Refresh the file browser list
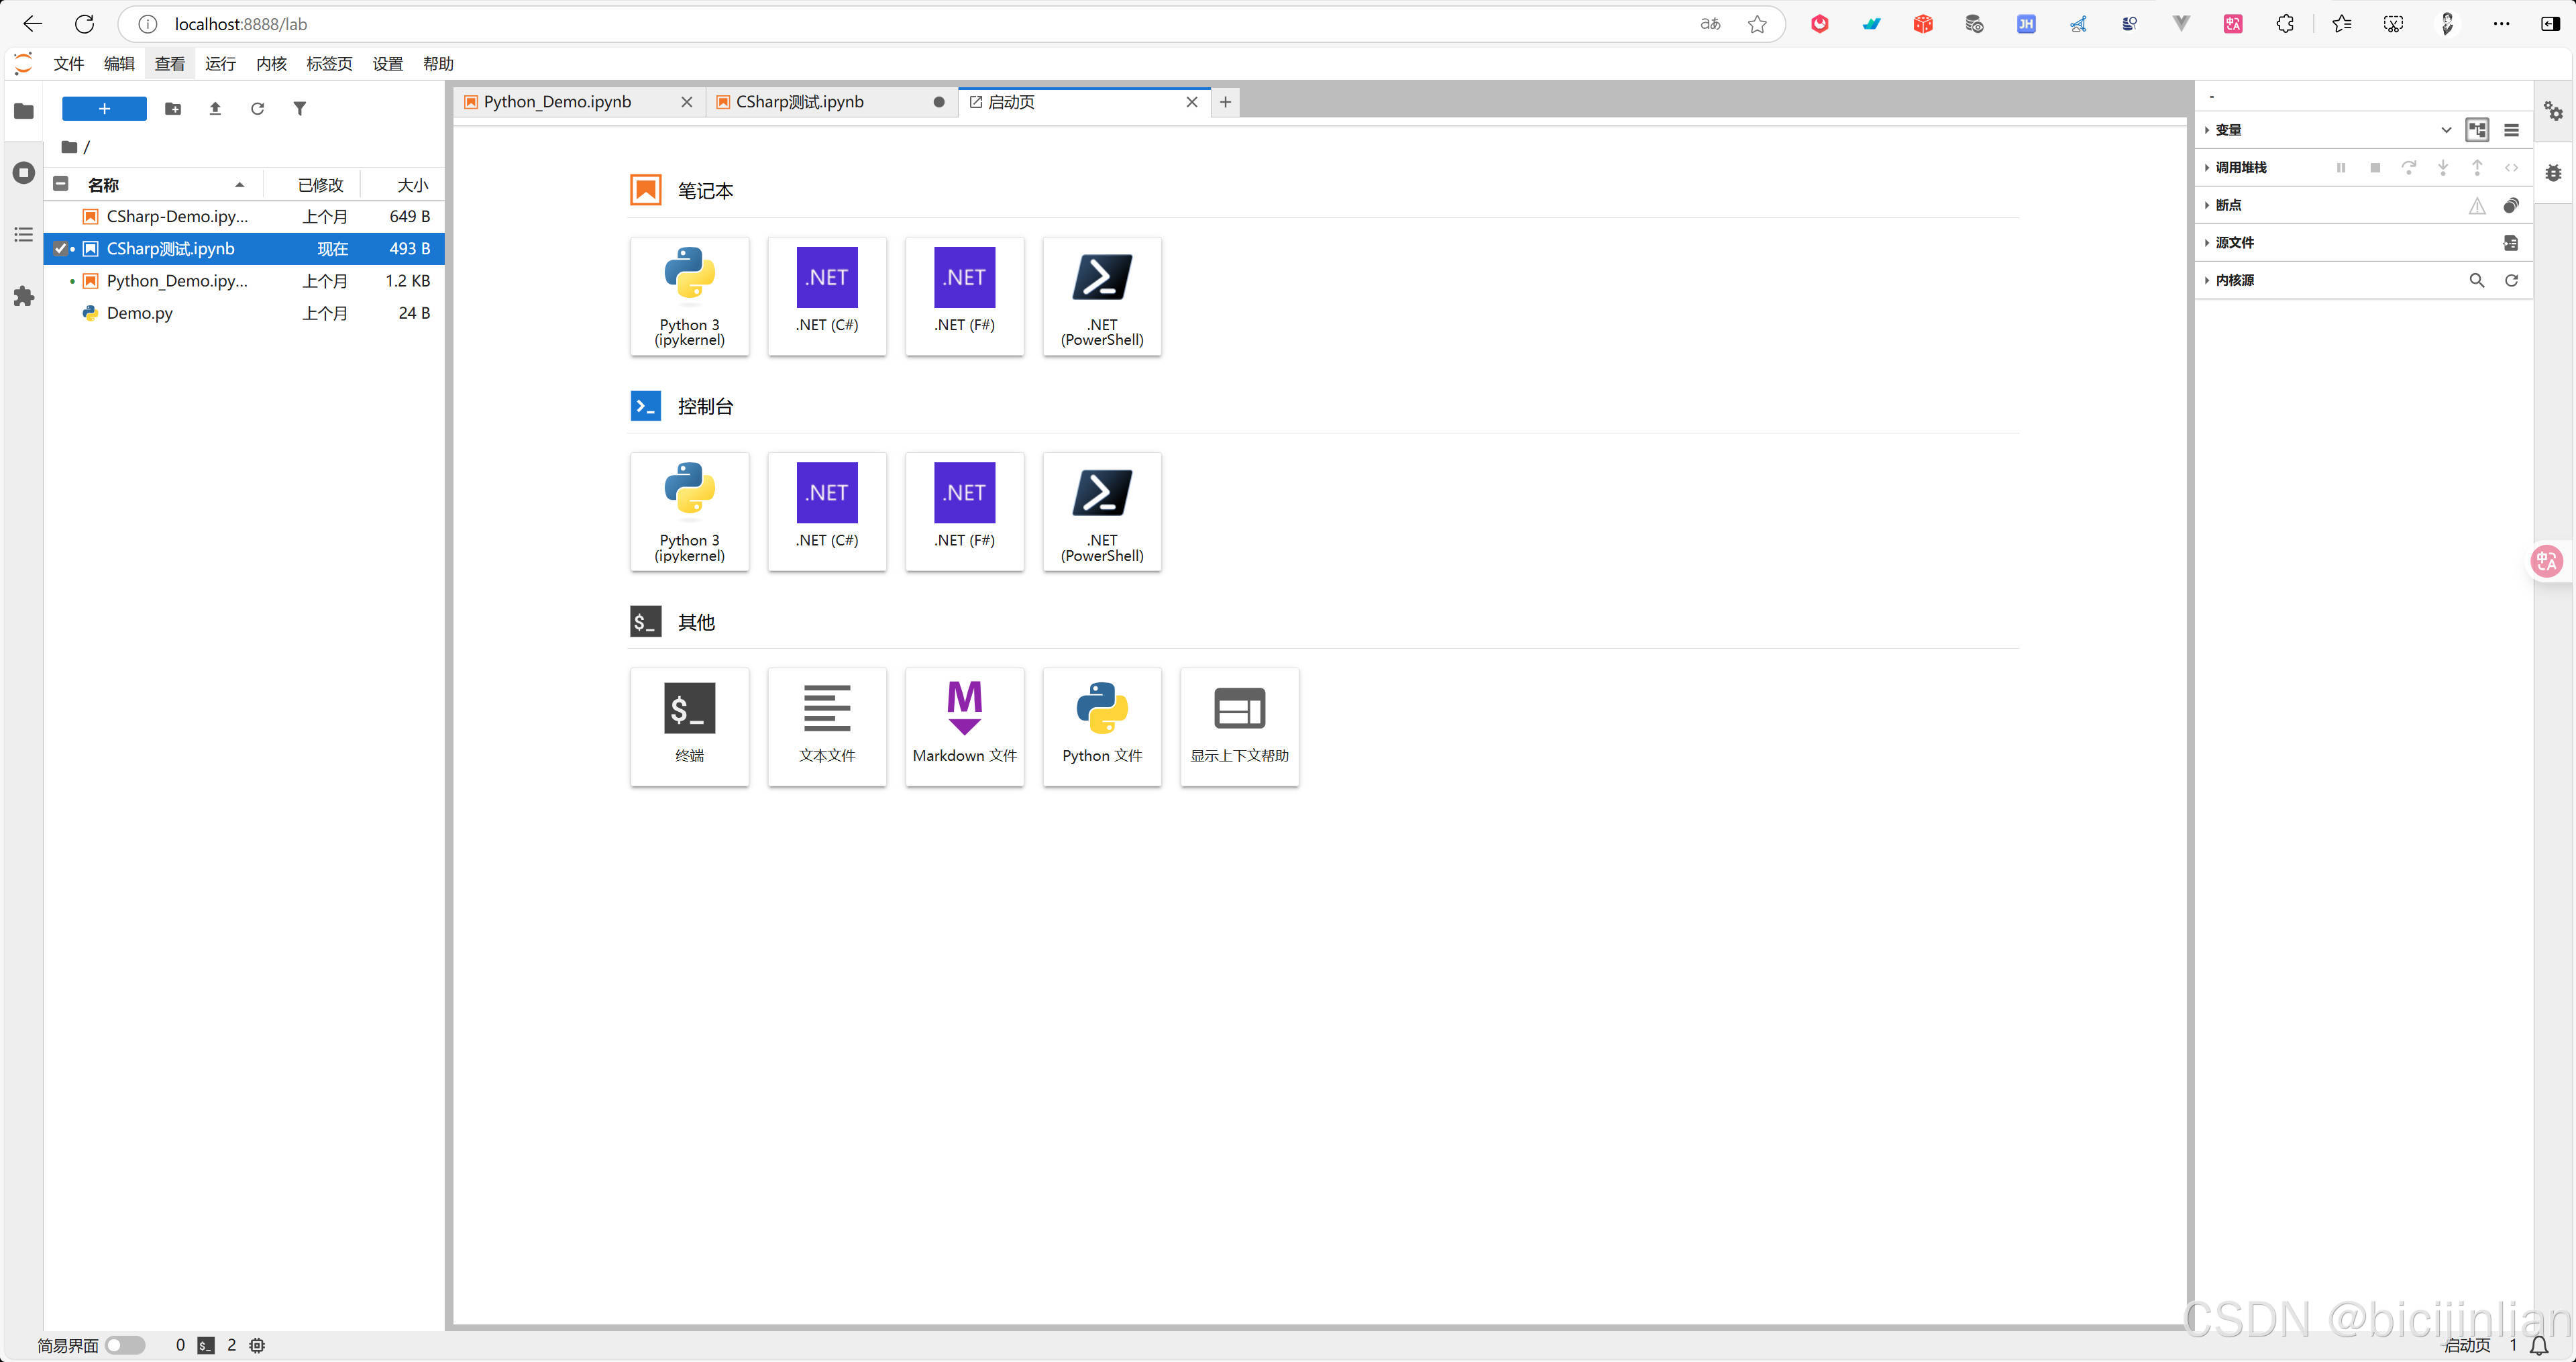 (257, 108)
